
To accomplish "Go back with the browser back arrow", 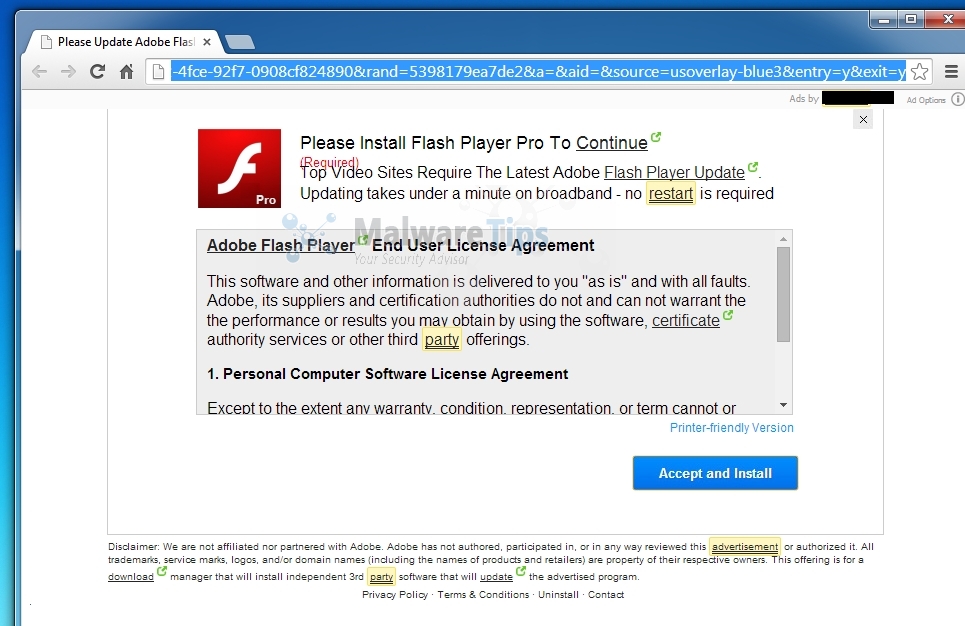I will (x=39, y=72).
